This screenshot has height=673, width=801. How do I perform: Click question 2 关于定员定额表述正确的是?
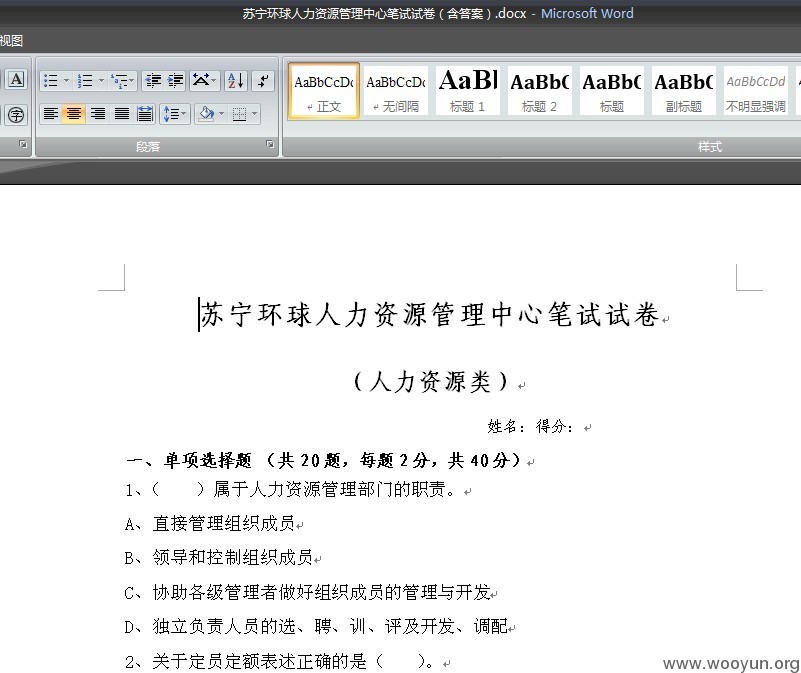tap(260, 661)
